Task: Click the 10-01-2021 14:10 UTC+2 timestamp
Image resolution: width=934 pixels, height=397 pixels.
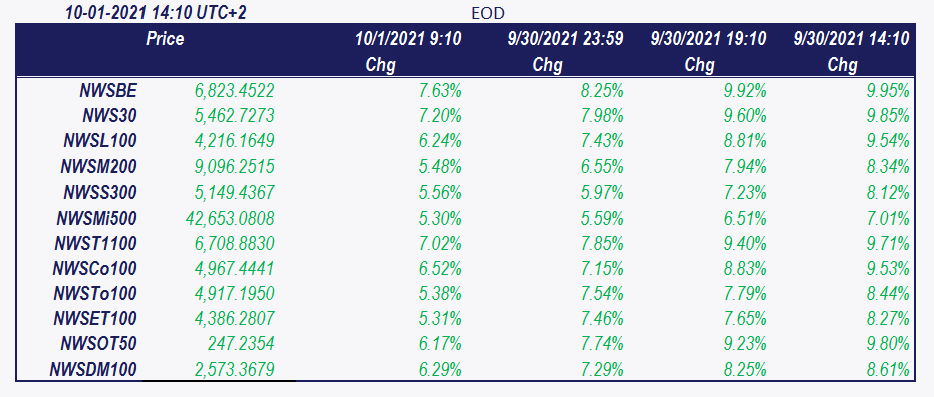Action: pos(155,13)
